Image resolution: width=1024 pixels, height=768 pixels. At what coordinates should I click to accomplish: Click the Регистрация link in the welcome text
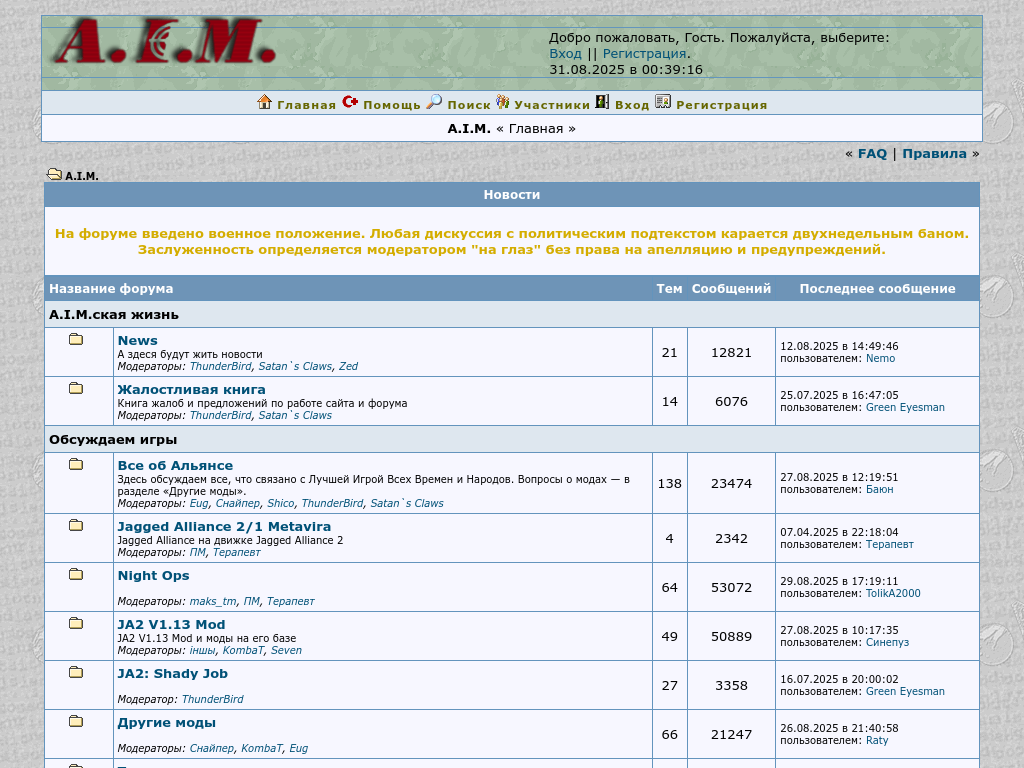pyautogui.click(x=644, y=54)
